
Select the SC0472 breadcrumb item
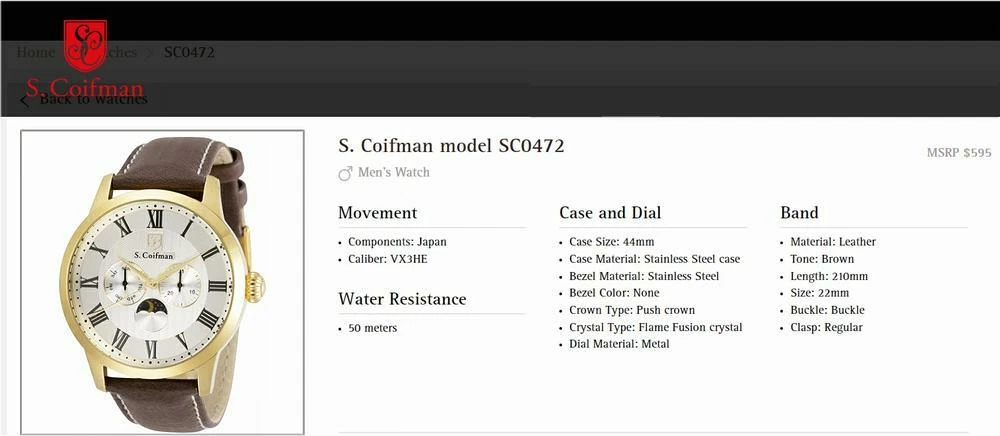click(189, 52)
